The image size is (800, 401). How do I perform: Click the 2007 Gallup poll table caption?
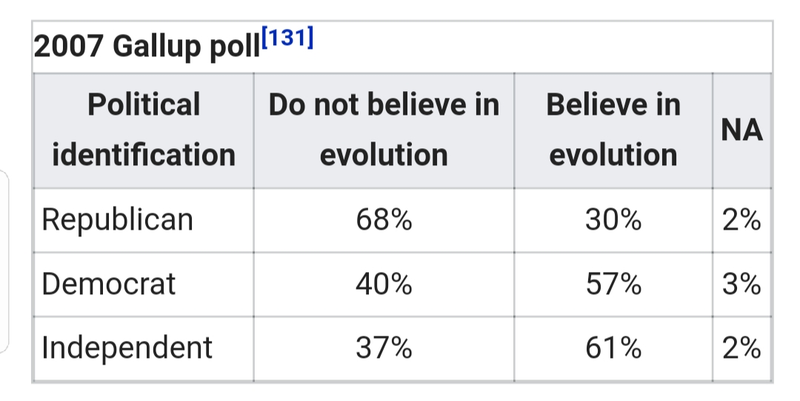coord(173,45)
